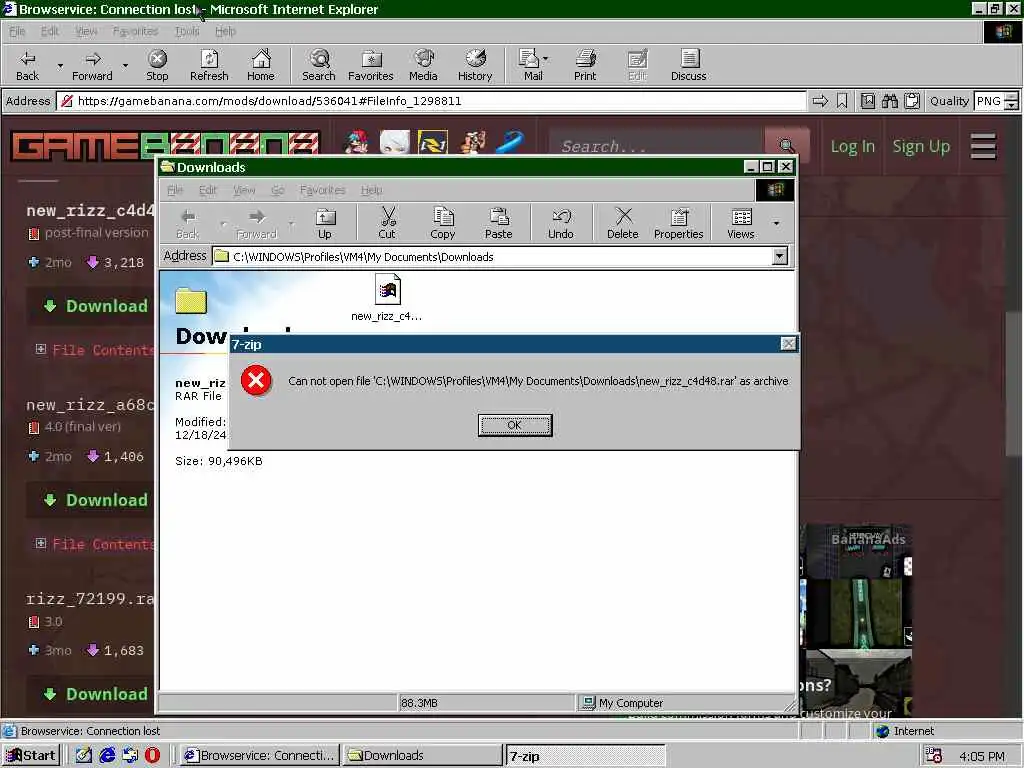1024x768 pixels.
Task: Click the Go arrow next to address bar
Action: click(820, 101)
